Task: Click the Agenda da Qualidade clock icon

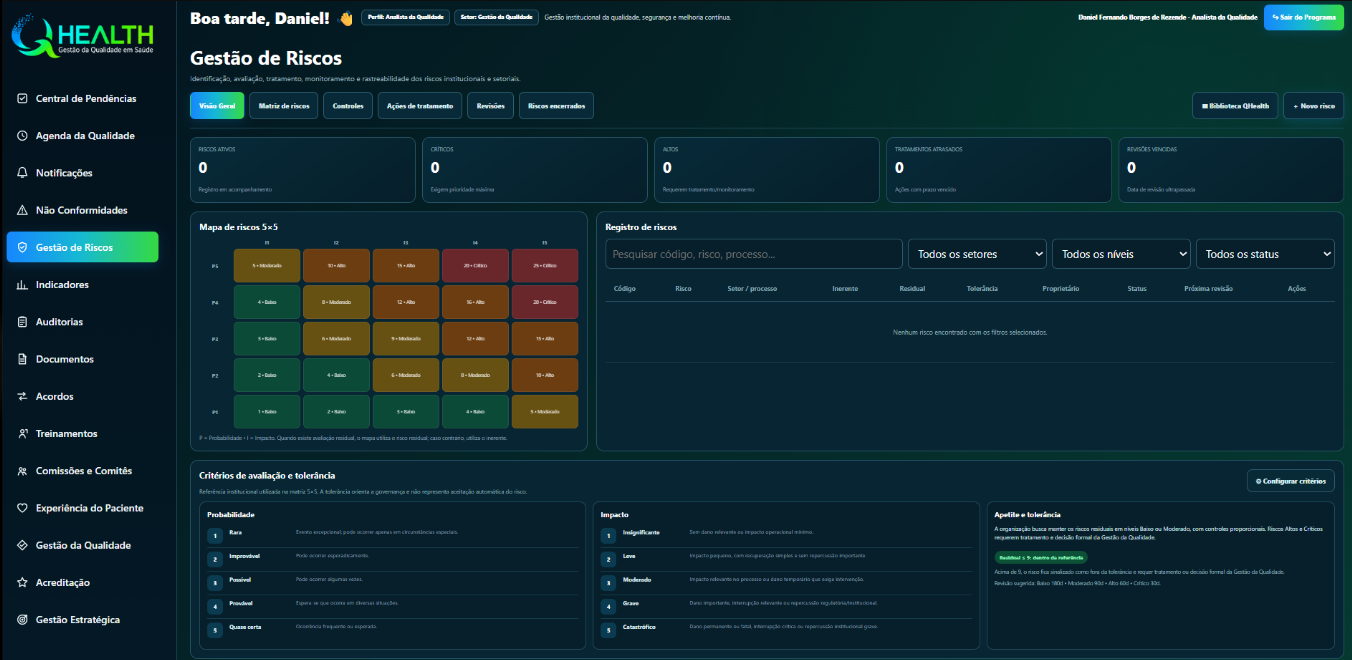Action: (22, 136)
